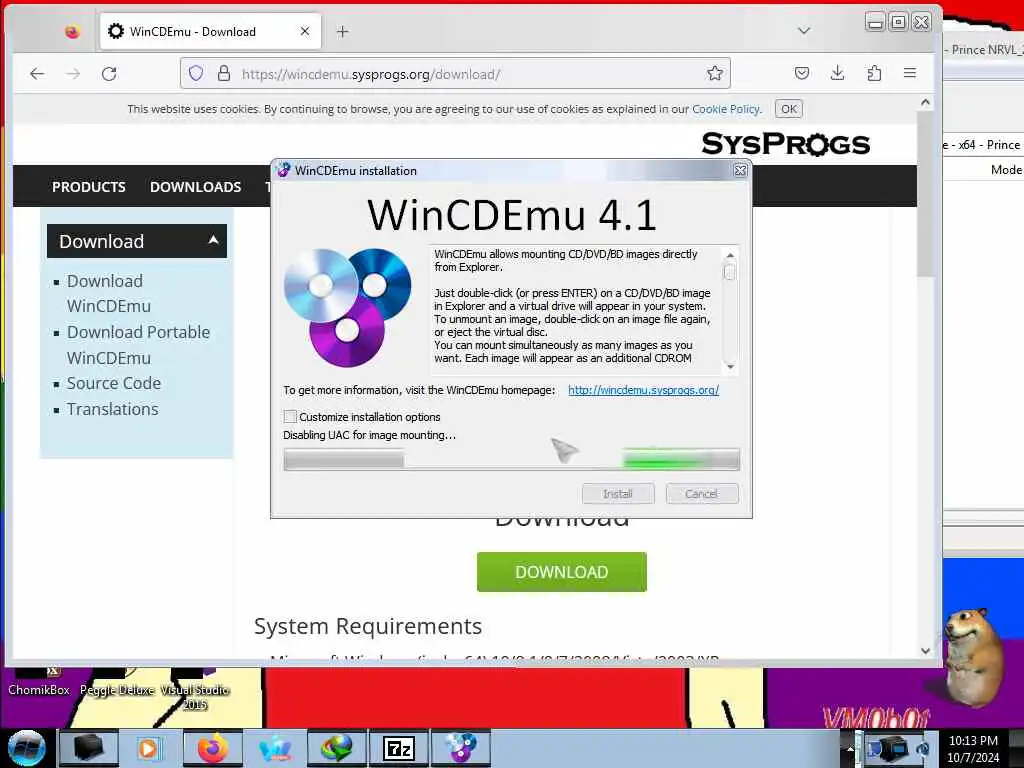This screenshot has height=768, width=1024.
Task: Open Firefox hamburger application menu
Action: click(910, 73)
